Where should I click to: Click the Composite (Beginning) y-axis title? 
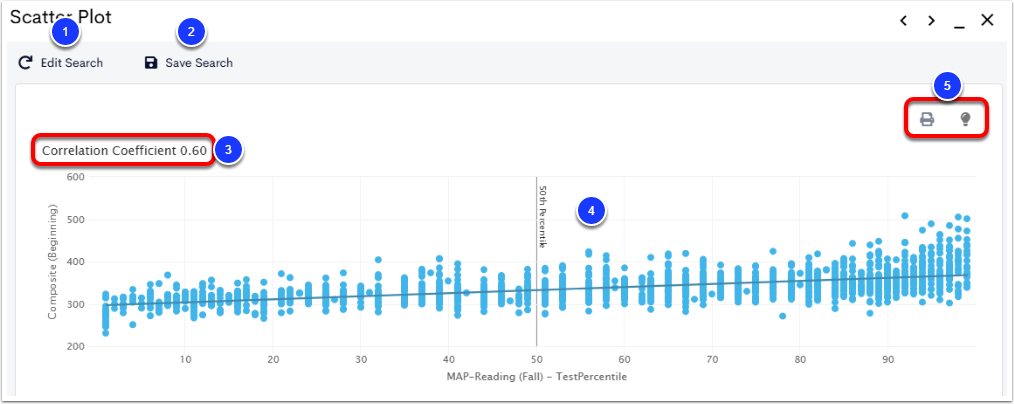[52, 262]
